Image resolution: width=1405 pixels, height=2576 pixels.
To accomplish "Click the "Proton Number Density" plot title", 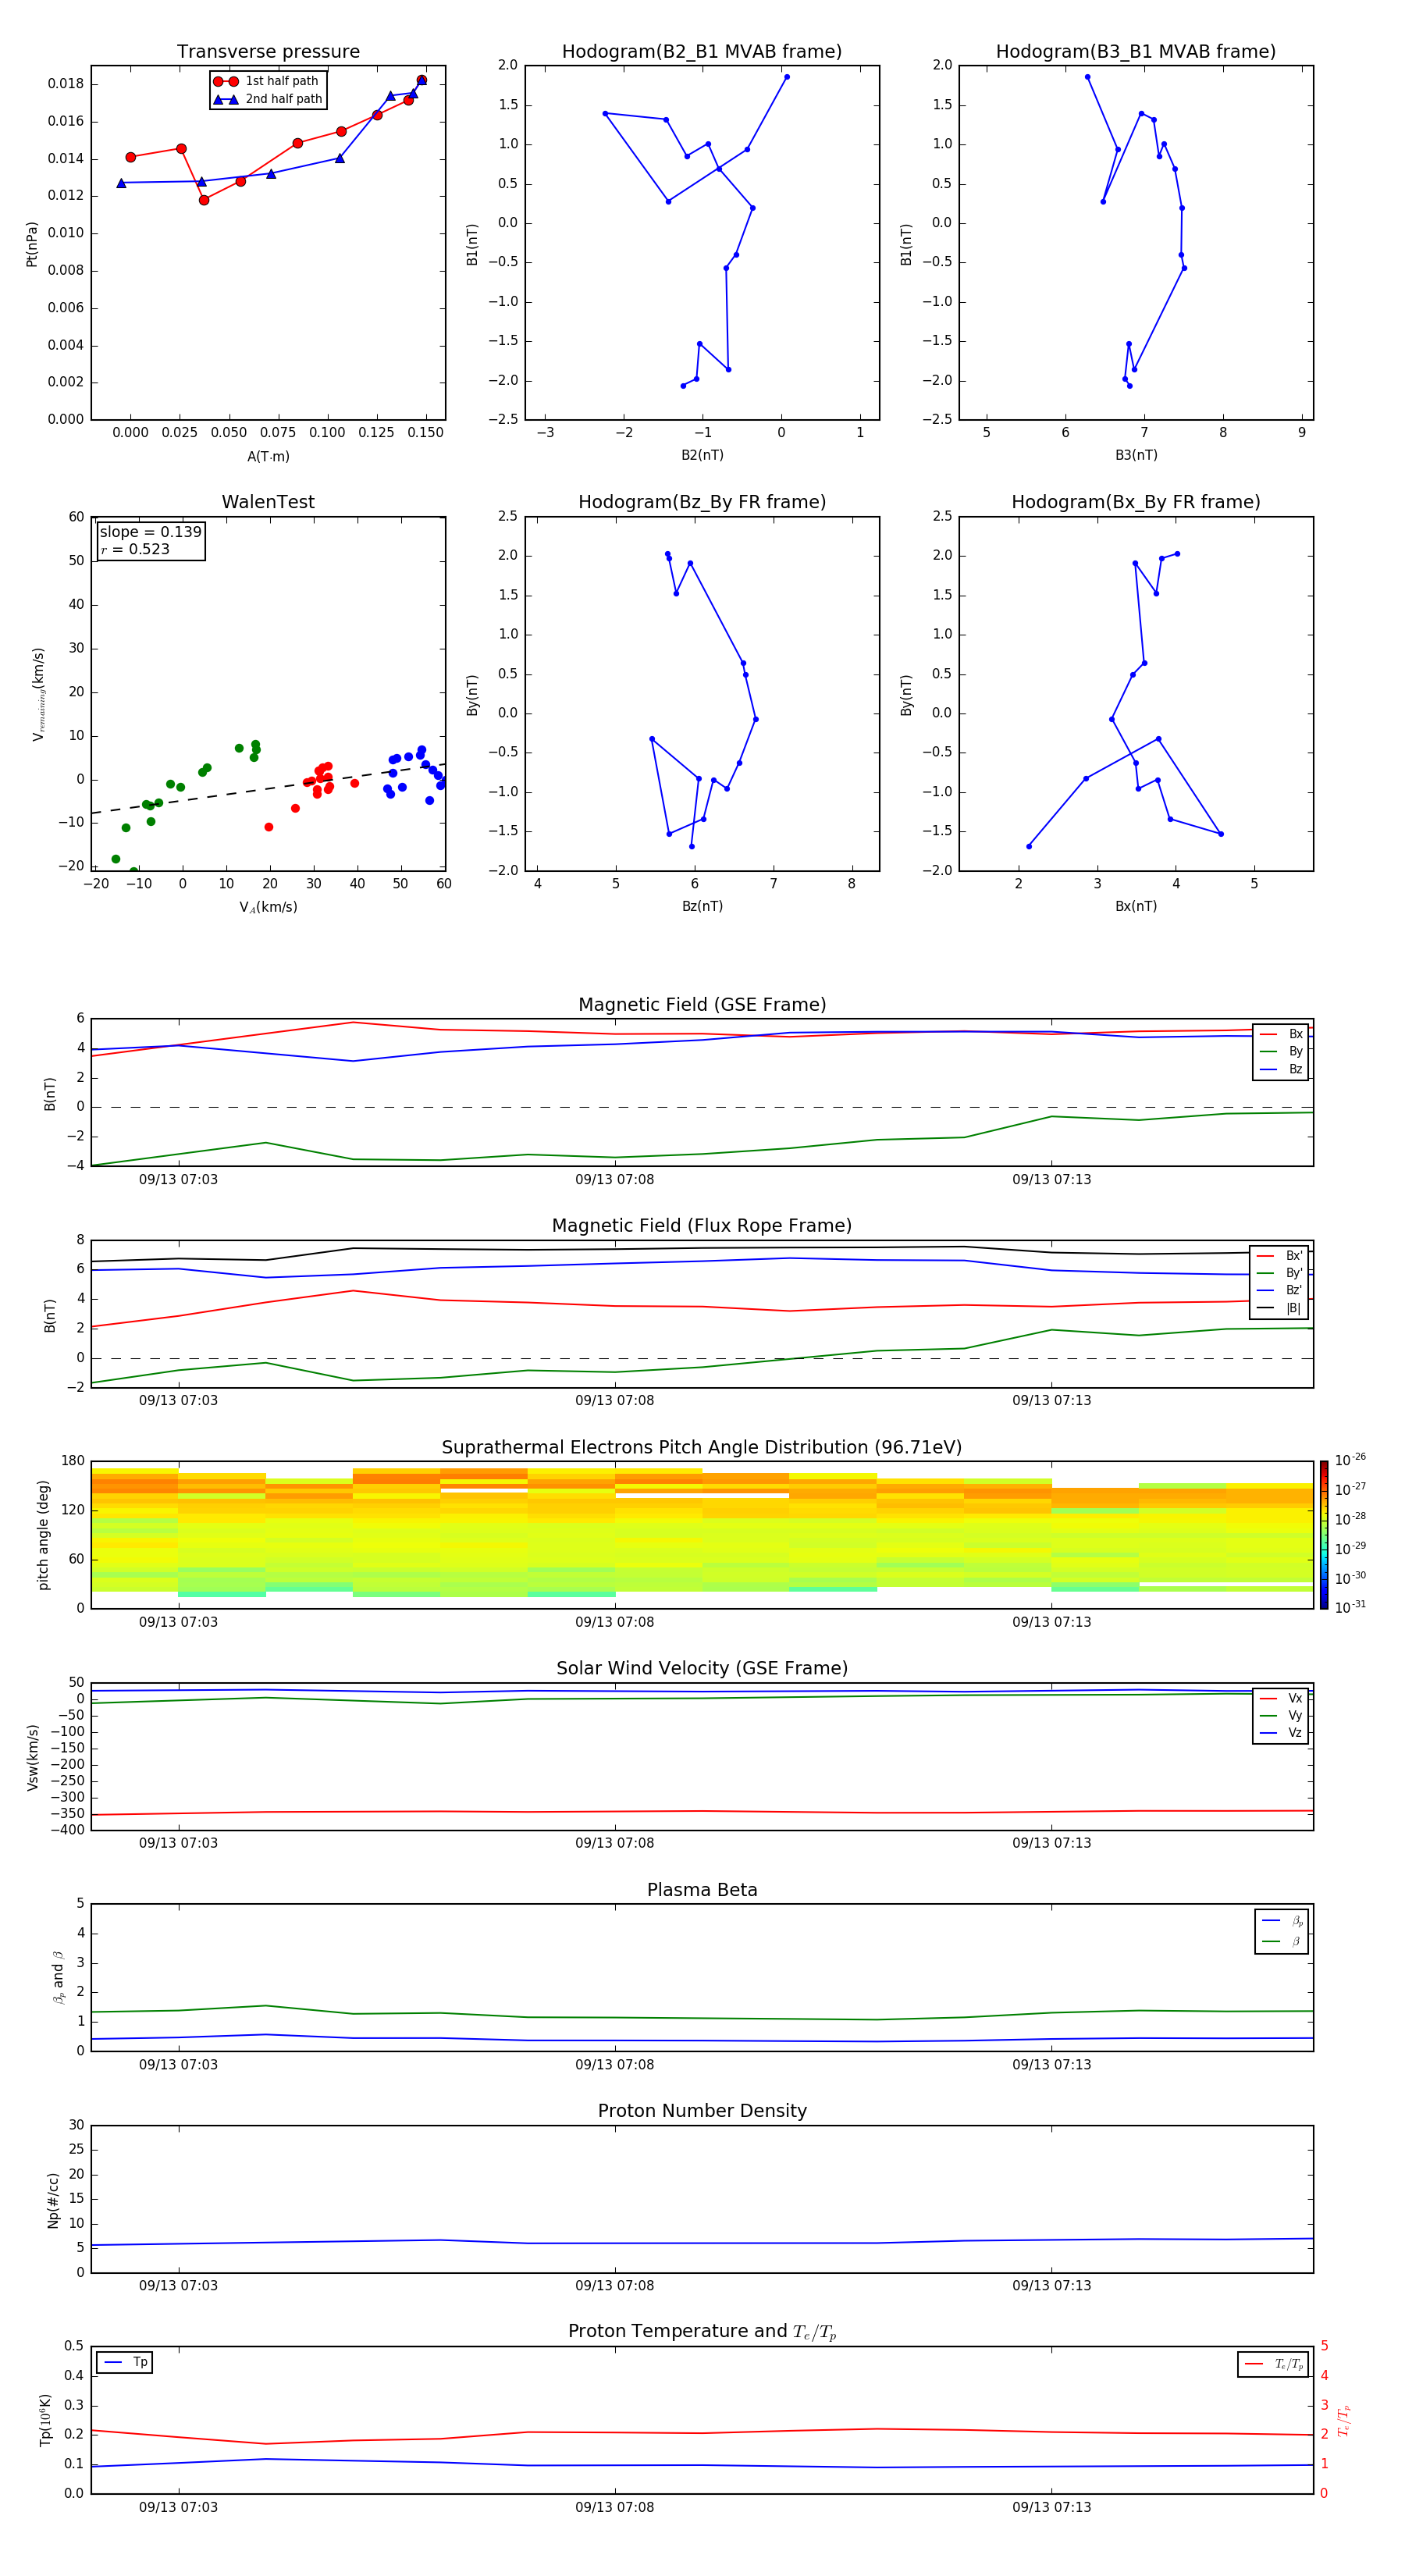I will point(701,2111).
